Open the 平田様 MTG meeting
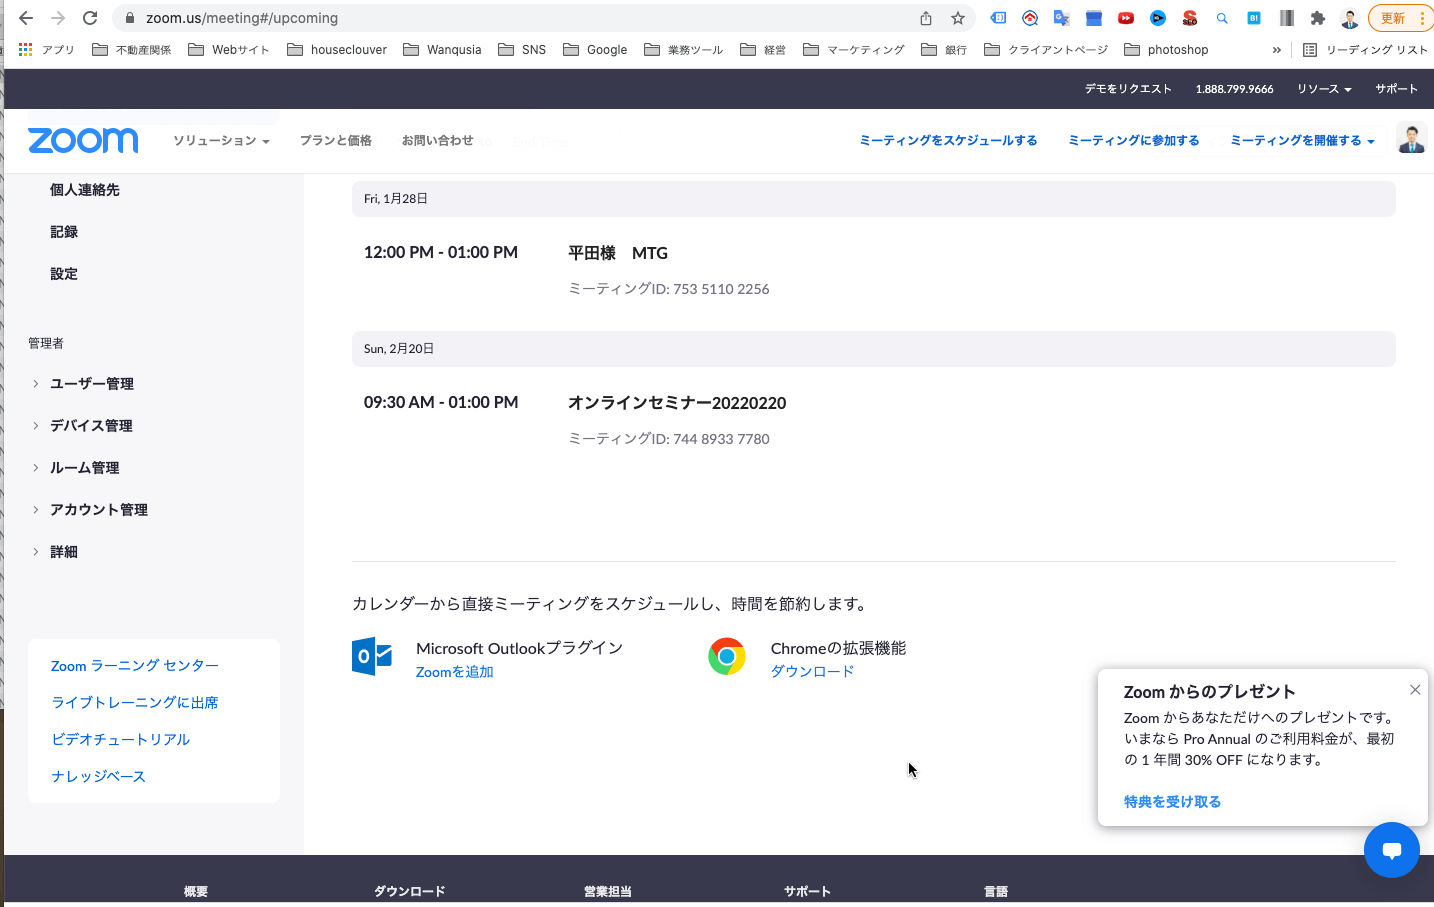Image resolution: width=1434 pixels, height=907 pixels. tap(618, 253)
